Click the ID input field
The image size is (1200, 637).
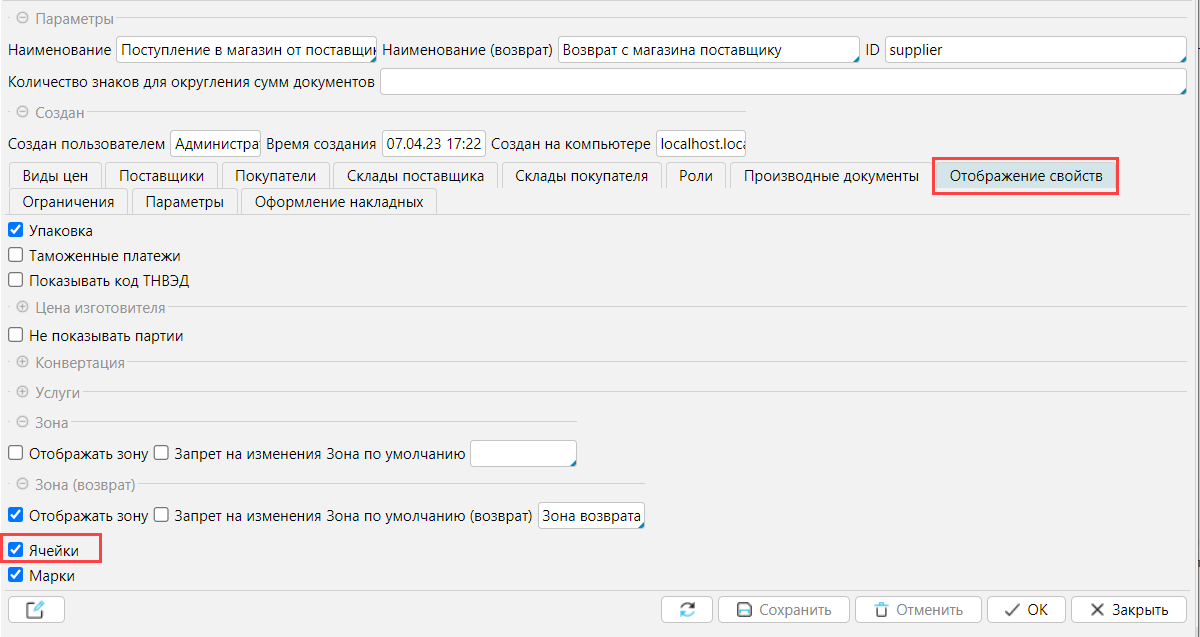tap(1034, 49)
